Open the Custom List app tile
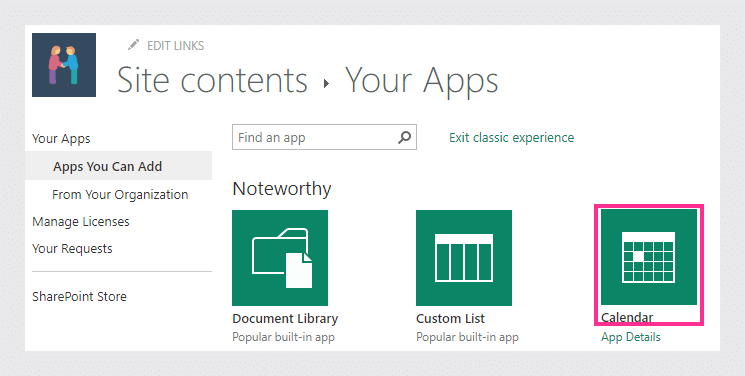This screenshot has height=376, width=745. pos(464,258)
